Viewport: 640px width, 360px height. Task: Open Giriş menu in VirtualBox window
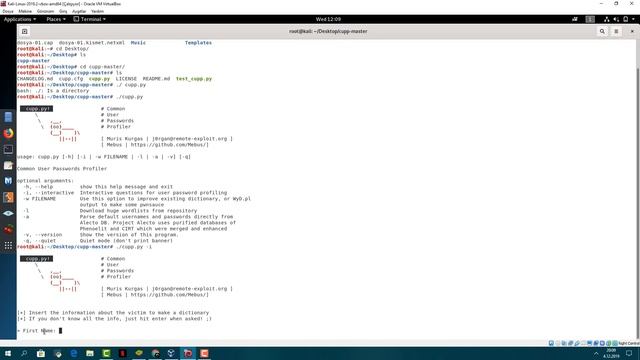click(x=63, y=11)
